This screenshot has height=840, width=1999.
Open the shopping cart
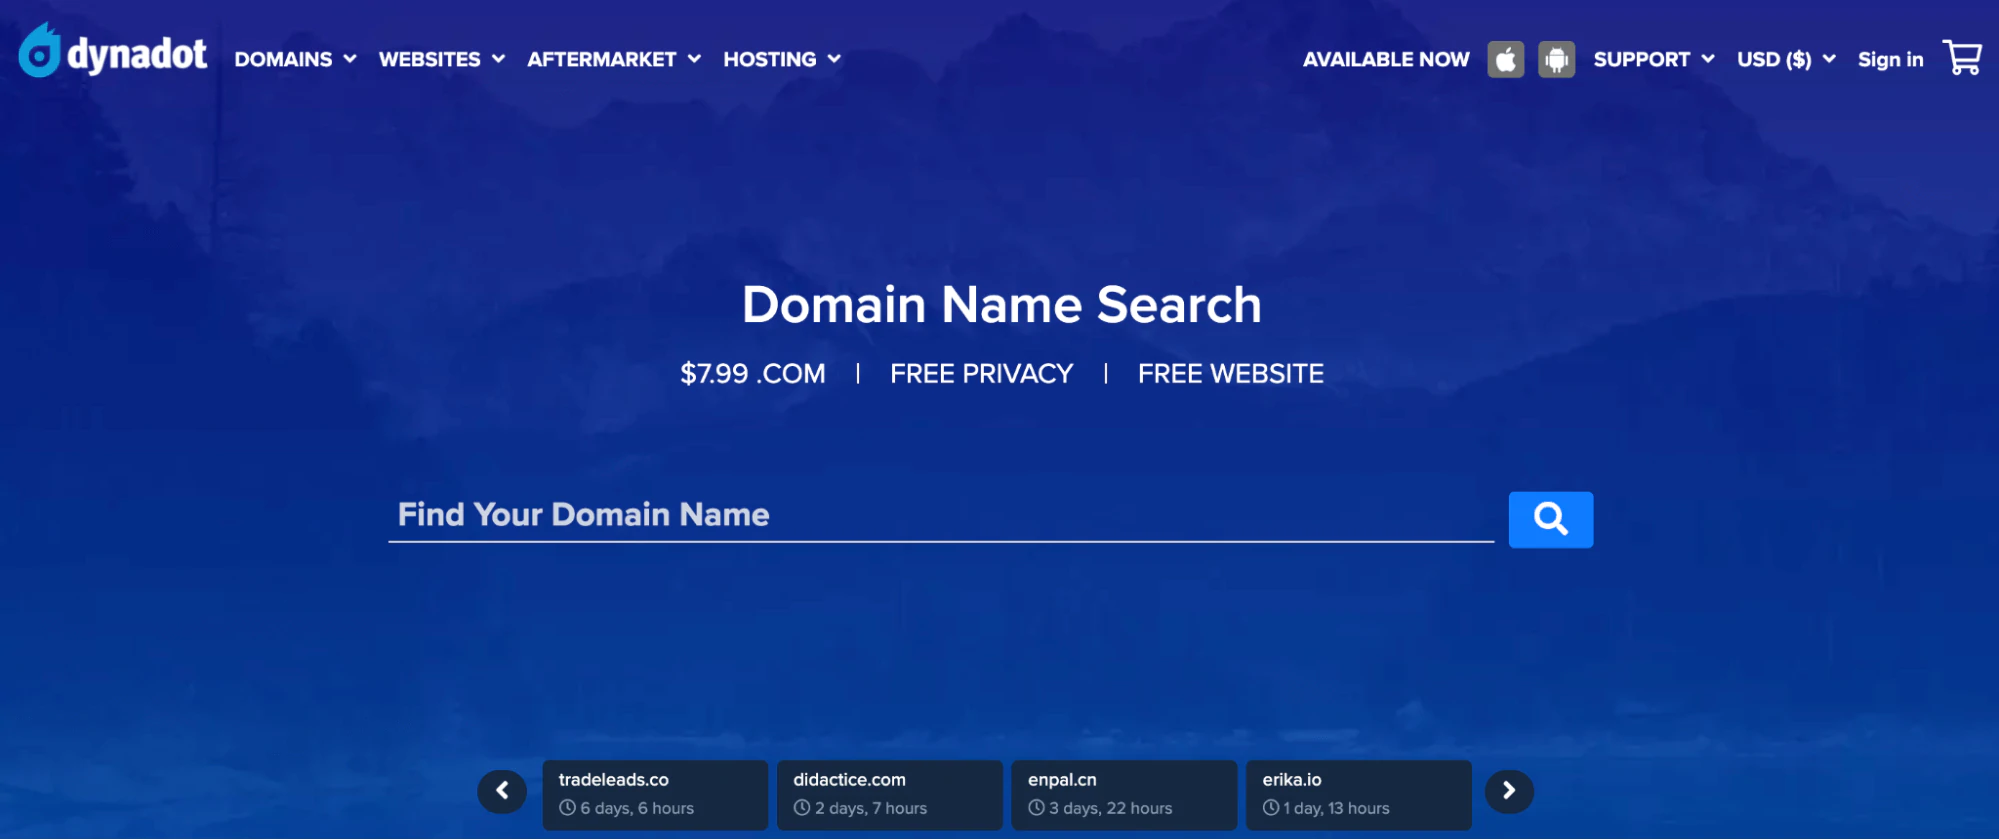[x=1962, y=57]
